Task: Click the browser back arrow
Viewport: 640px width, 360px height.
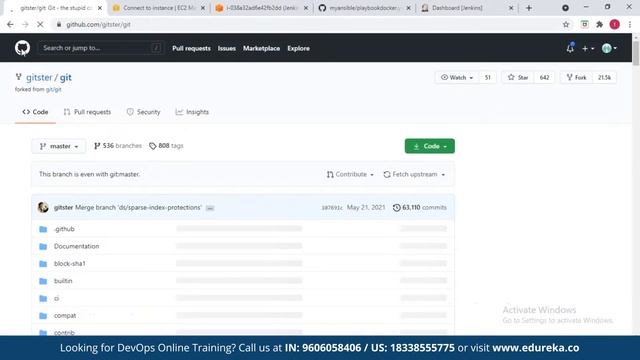Action: [10, 24]
